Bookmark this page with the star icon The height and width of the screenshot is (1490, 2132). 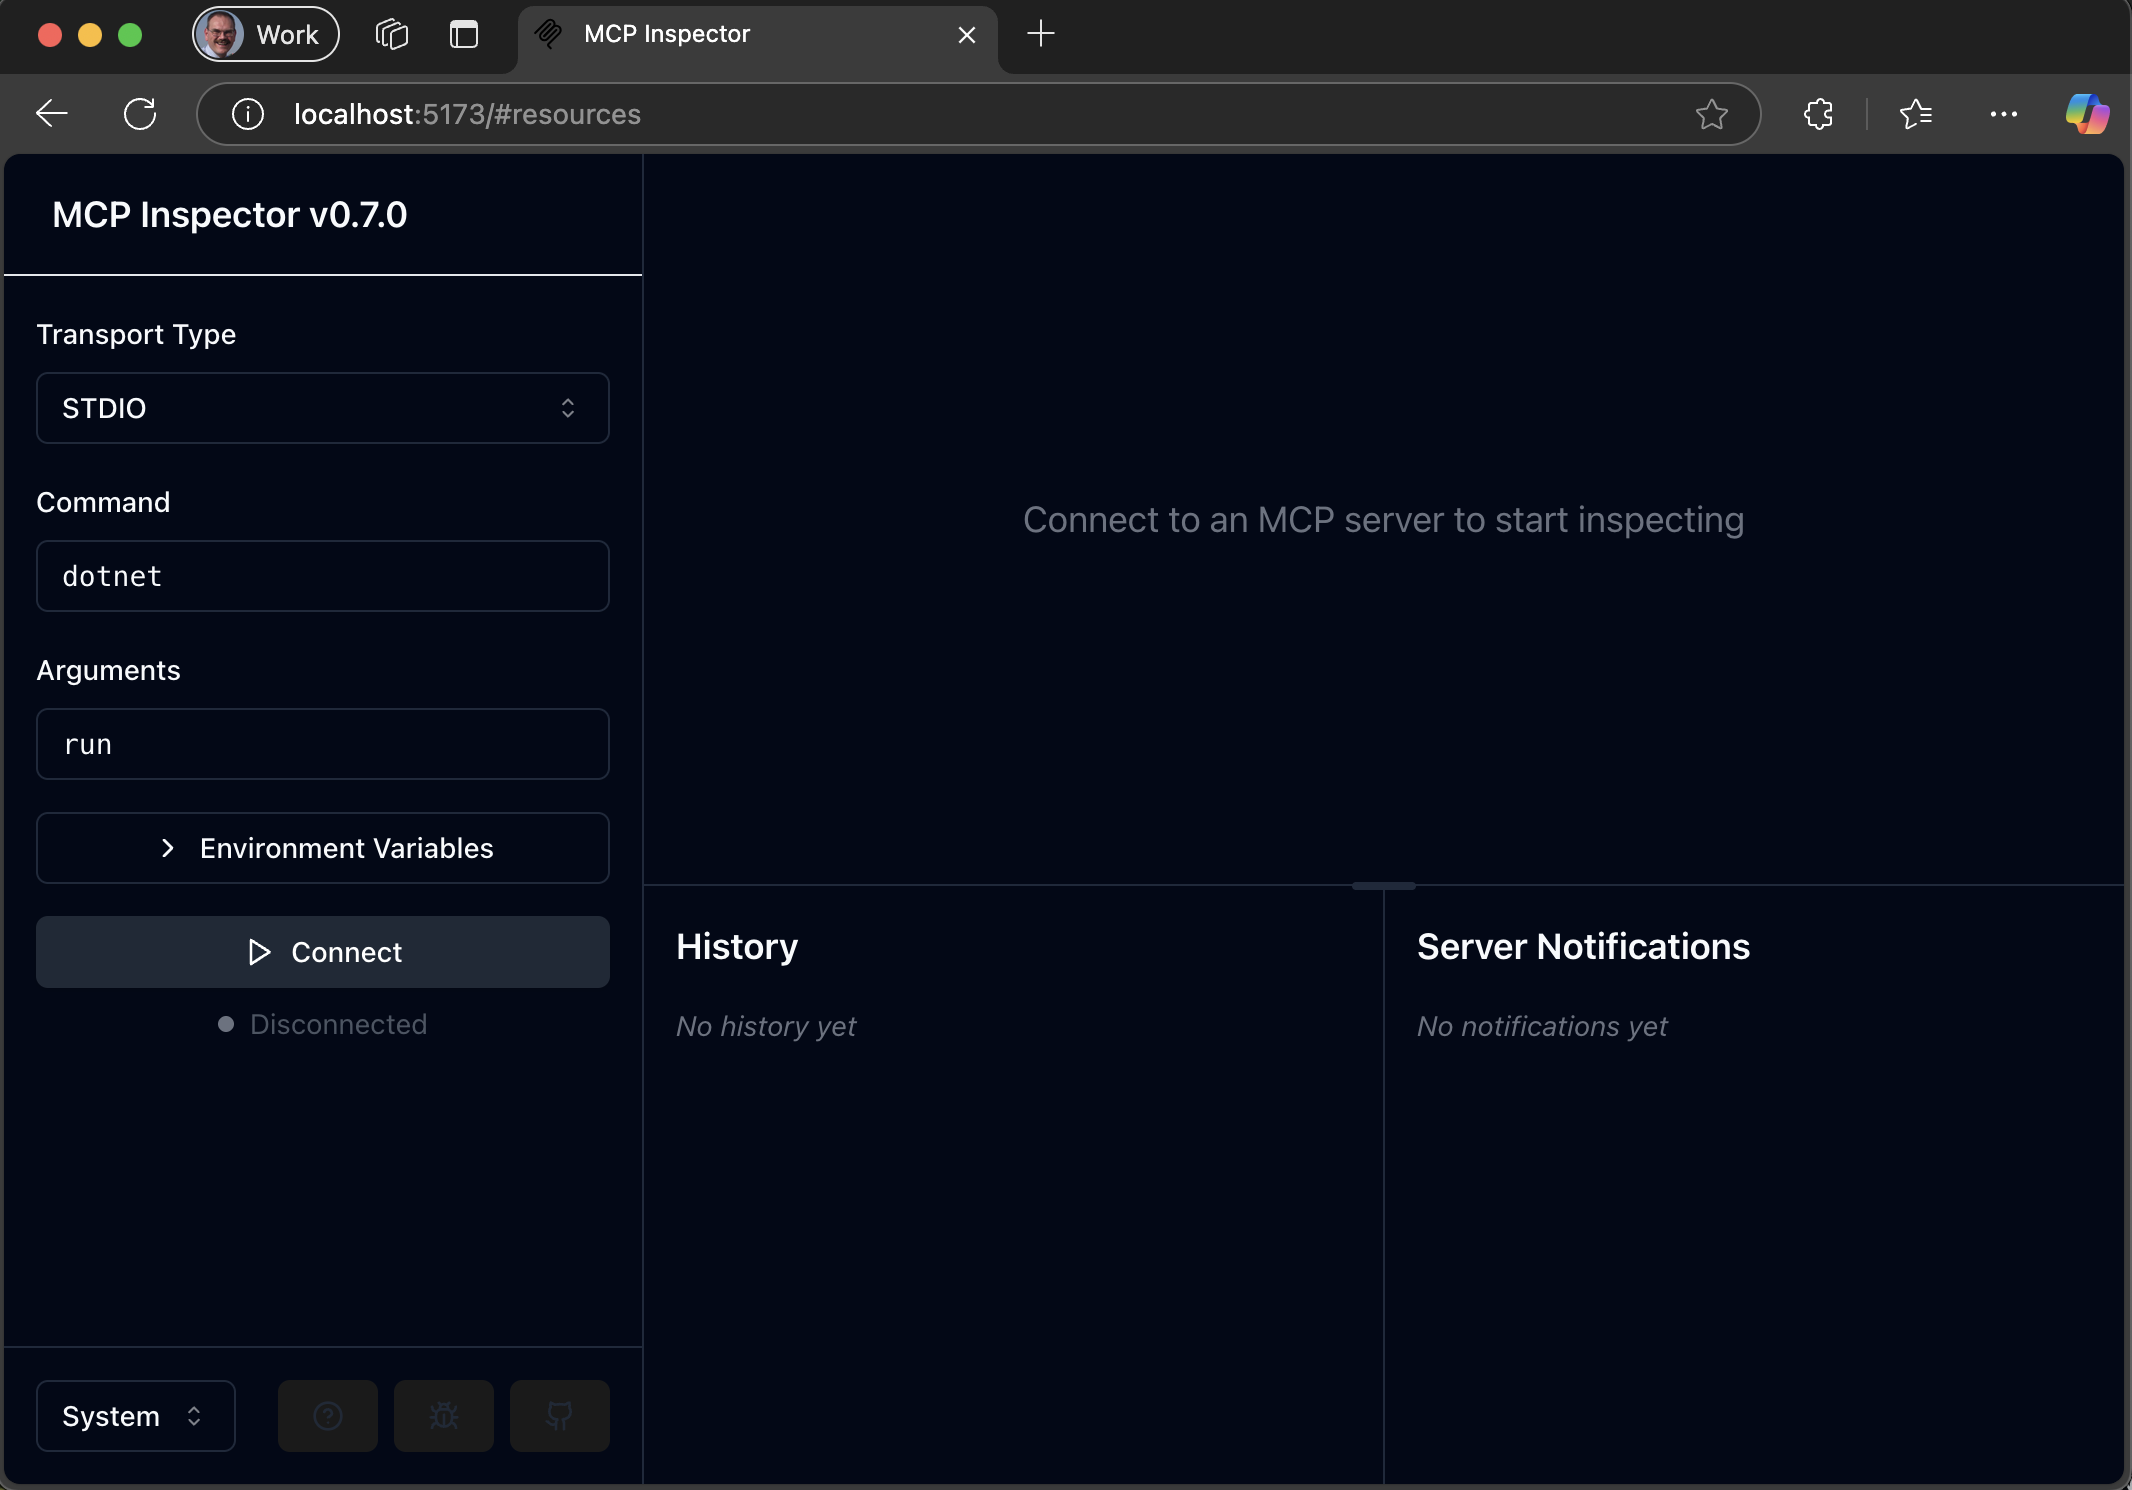tap(1712, 114)
